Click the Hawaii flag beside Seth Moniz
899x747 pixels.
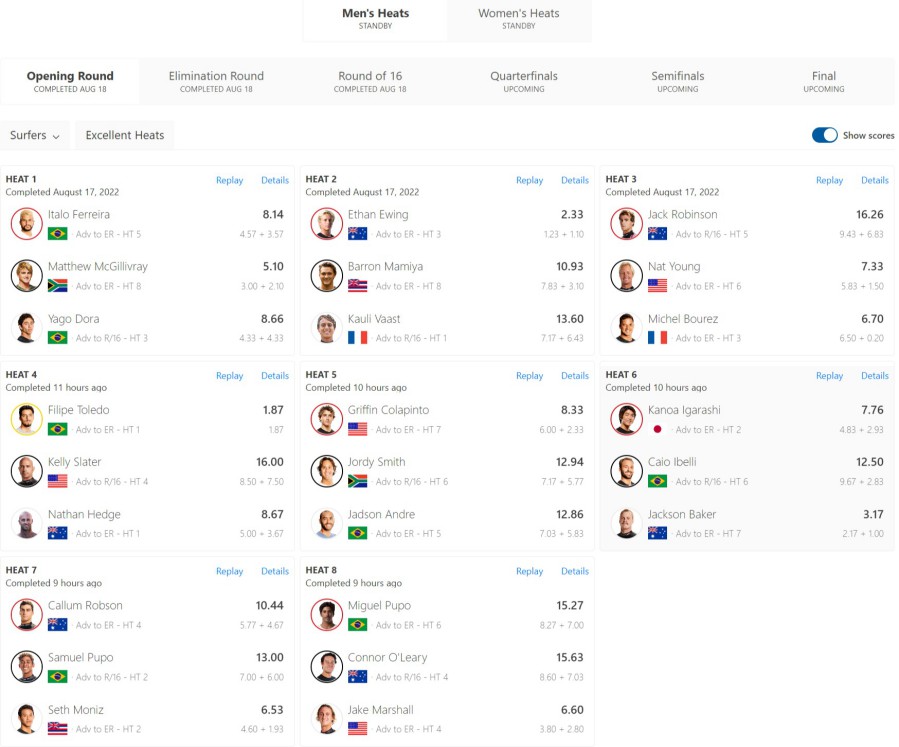57,729
